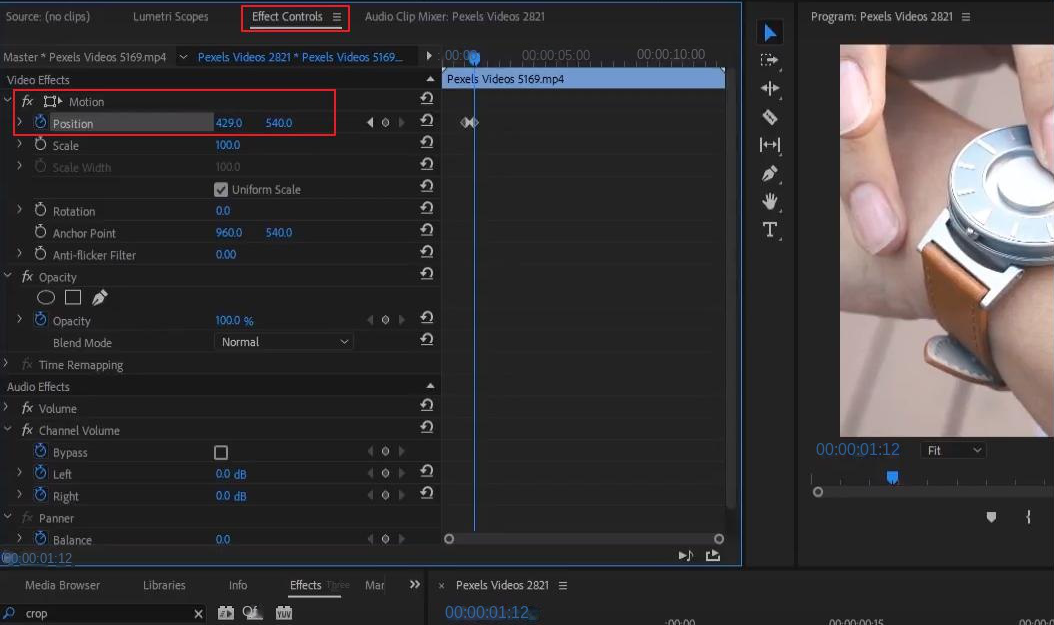
Task: Open the Program monitor panel menu
Action: click(x=966, y=17)
